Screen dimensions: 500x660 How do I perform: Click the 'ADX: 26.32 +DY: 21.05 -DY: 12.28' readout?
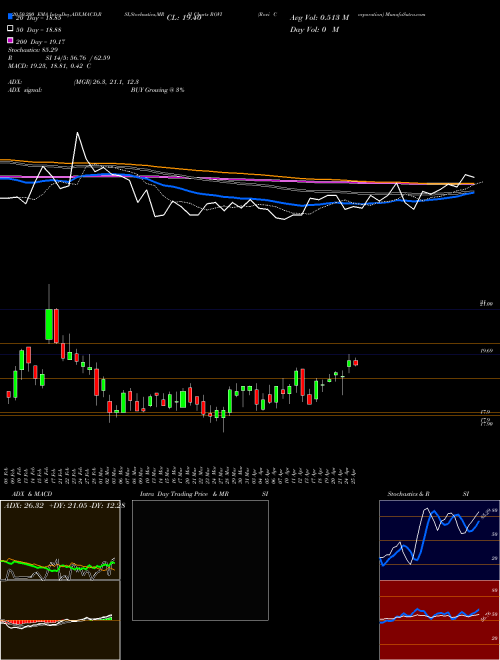pyautogui.click(x=65, y=506)
